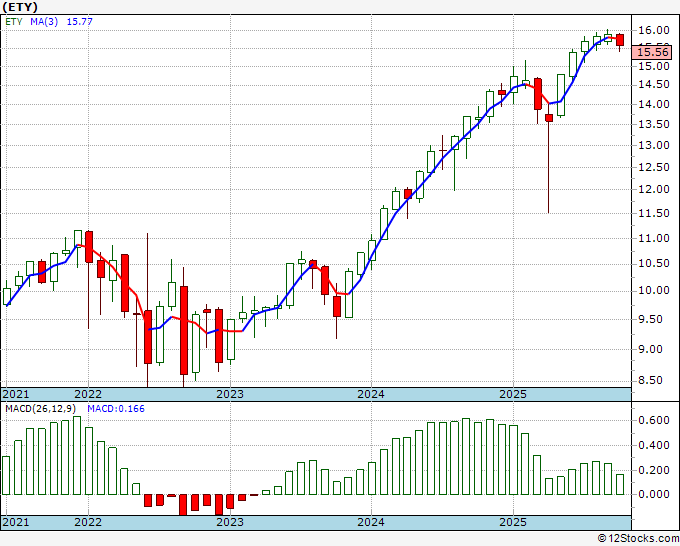Click the 0.600 MACD axis label
Image resolution: width=680 pixels, height=546 pixels.
654,420
